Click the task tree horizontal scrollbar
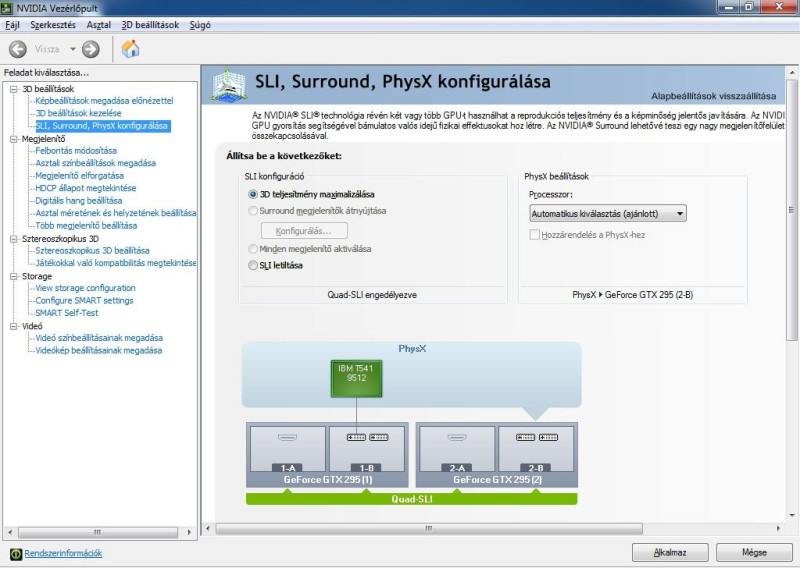The height and width of the screenshot is (568, 800). point(97,532)
